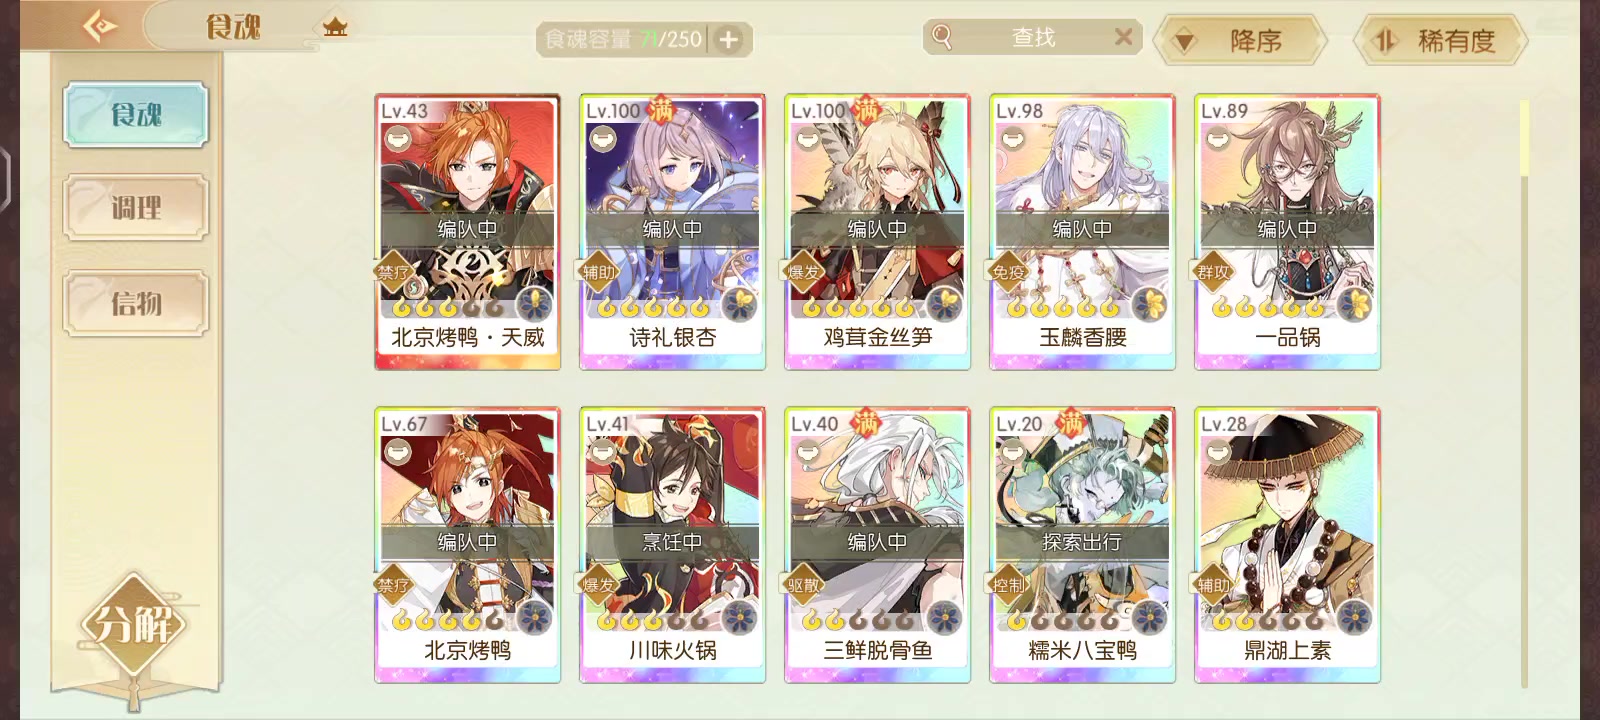Open the home pavilion icon beside 食魂
Image resolution: width=1600 pixels, height=720 pixels.
tap(335, 27)
